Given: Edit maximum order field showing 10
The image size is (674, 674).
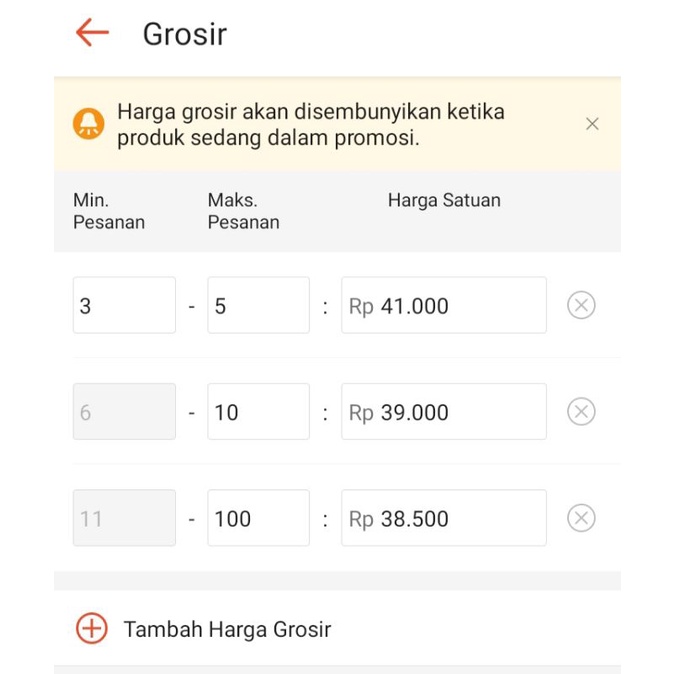Looking at the screenshot, I should pyautogui.click(x=258, y=411).
